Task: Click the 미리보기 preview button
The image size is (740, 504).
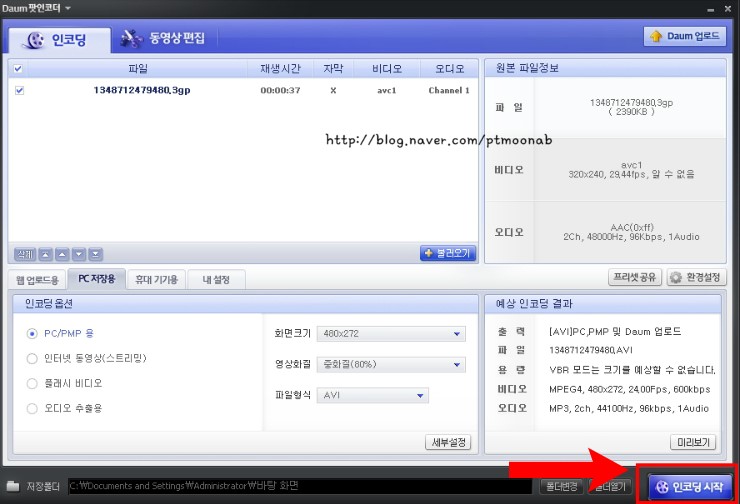Action: coord(693,442)
